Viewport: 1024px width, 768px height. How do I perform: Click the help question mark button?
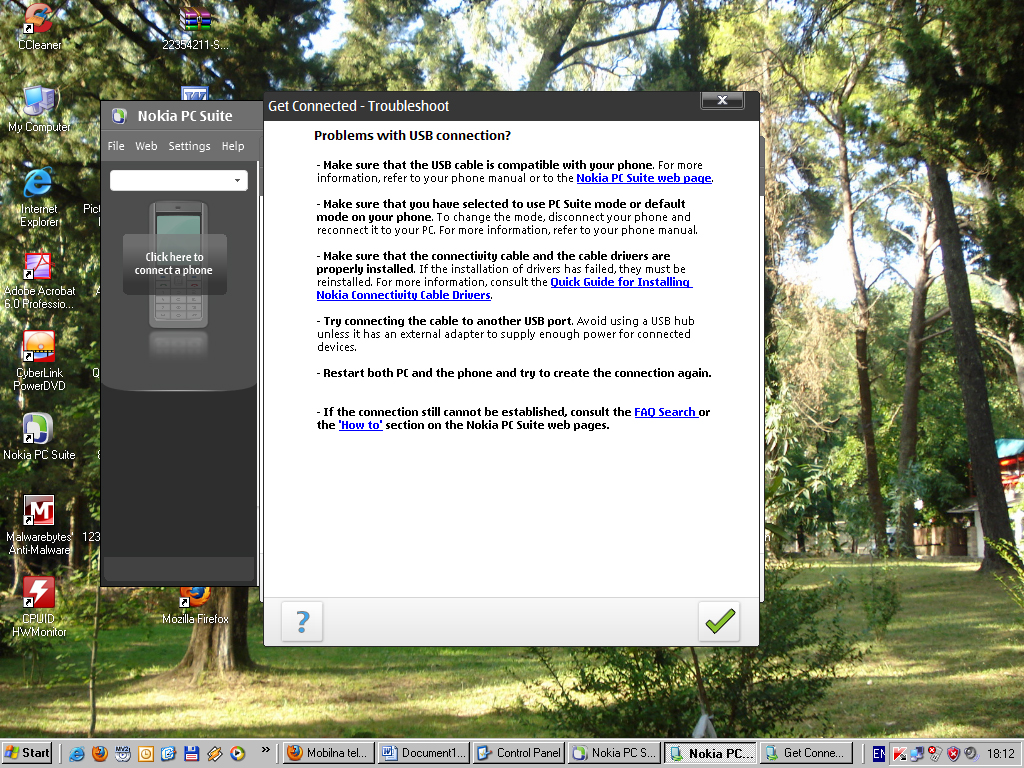tap(302, 621)
